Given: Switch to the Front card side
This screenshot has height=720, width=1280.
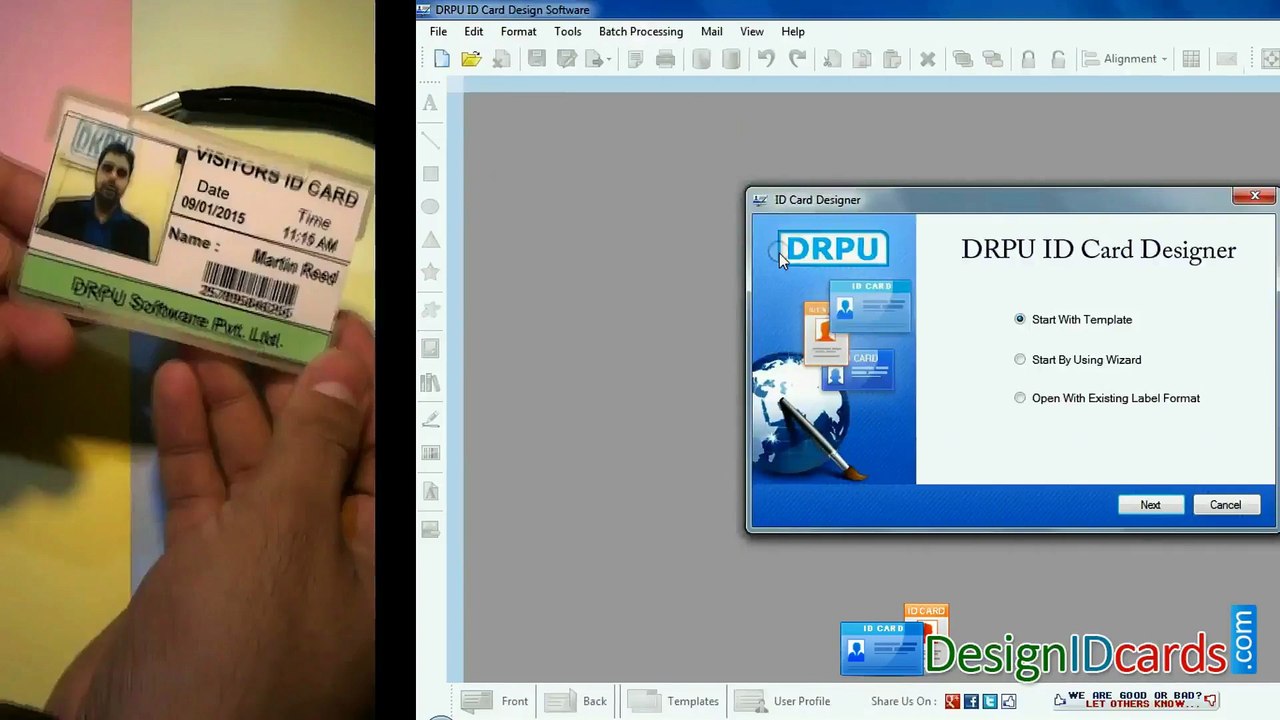Looking at the screenshot, I should 496,701.
